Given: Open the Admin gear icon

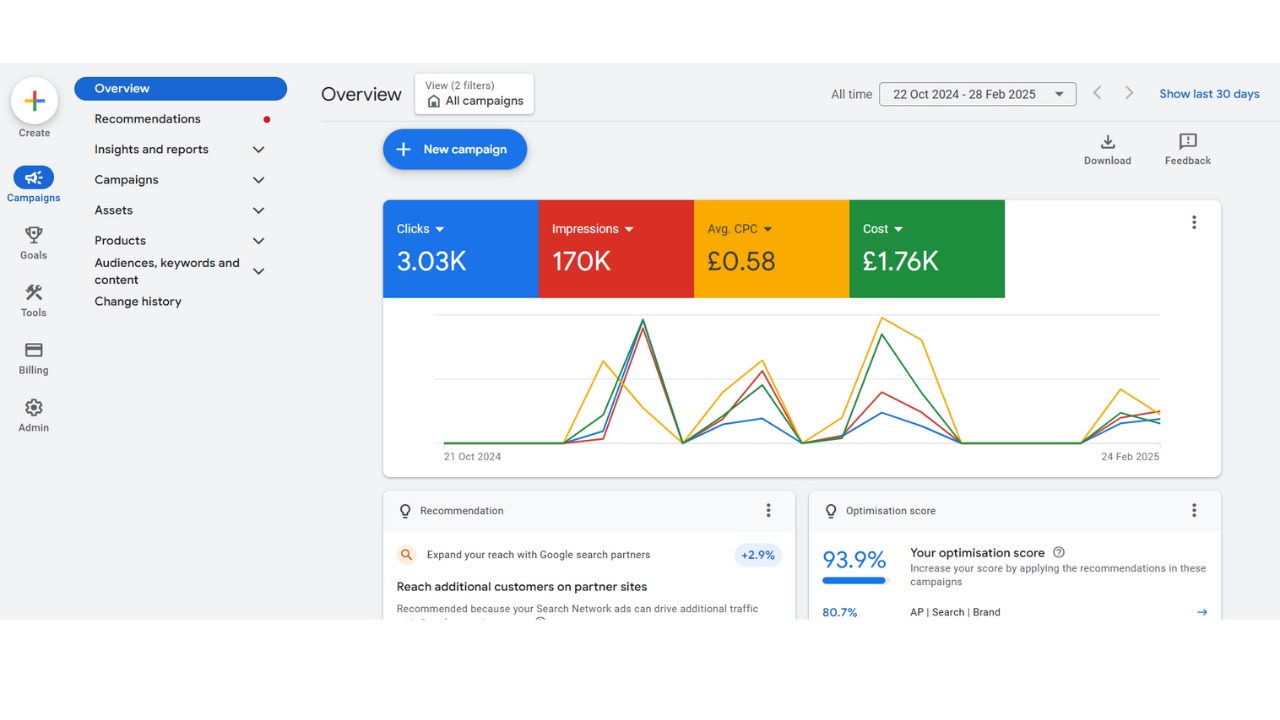Looking at the screenshot, I should pos(34,407).
